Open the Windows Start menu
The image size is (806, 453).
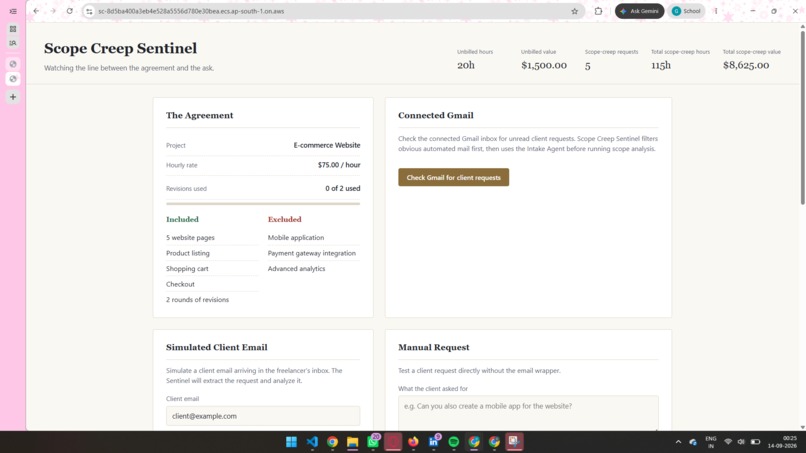pos(291,442)
